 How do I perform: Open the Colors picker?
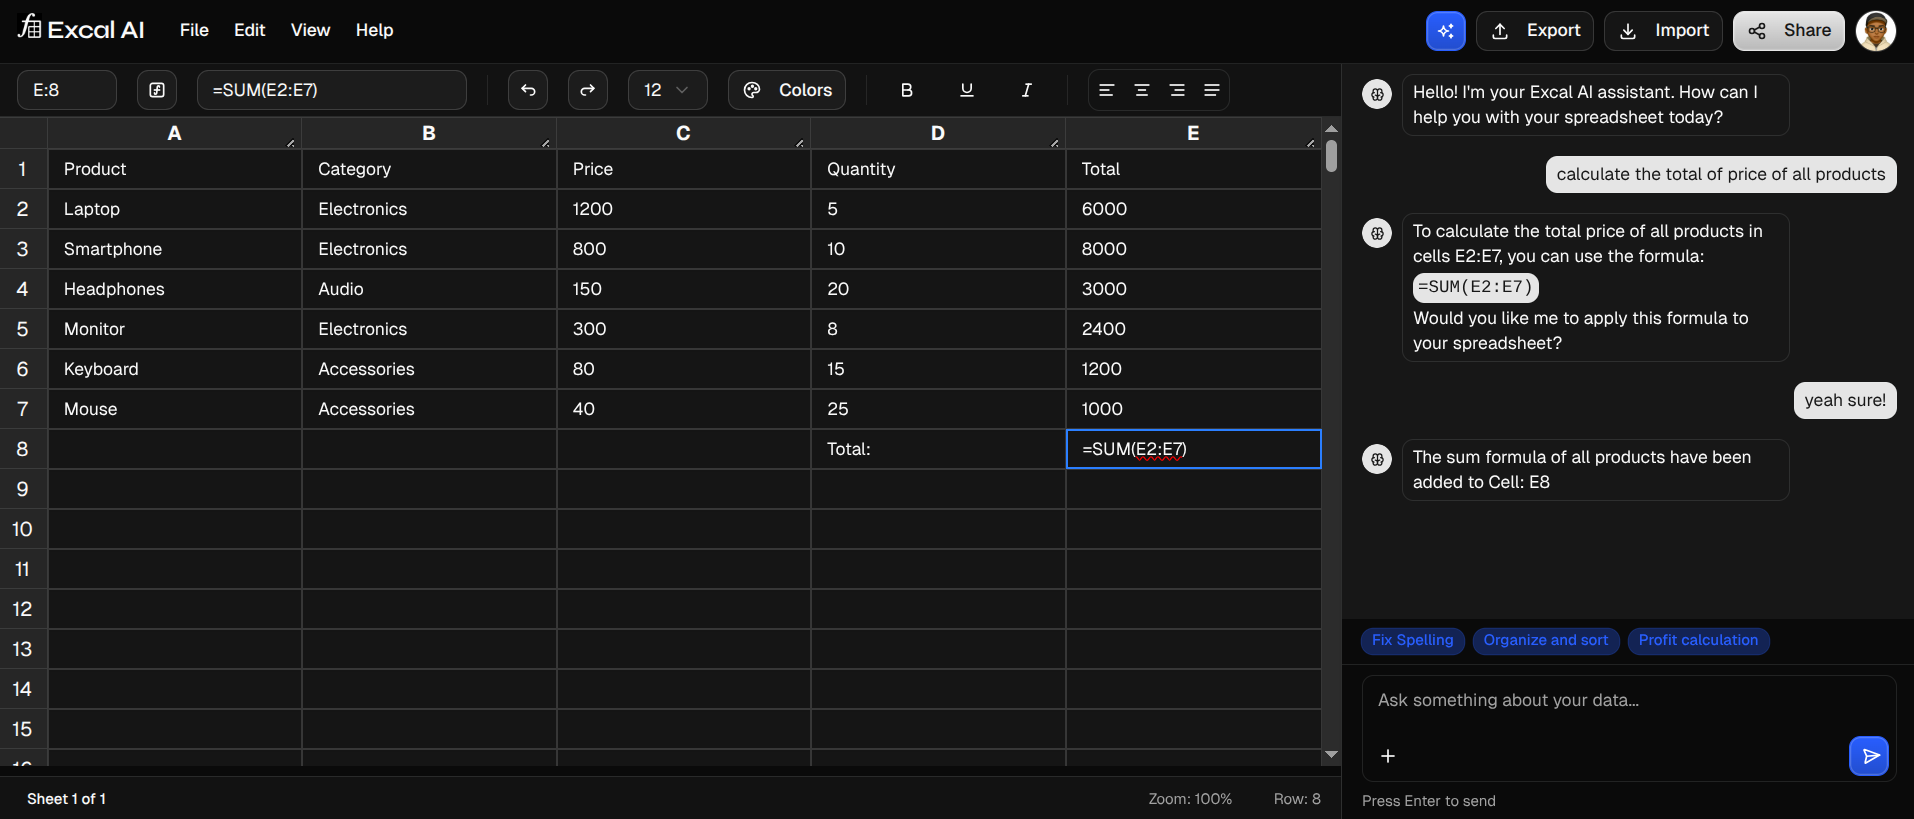(x=787, y=90)
